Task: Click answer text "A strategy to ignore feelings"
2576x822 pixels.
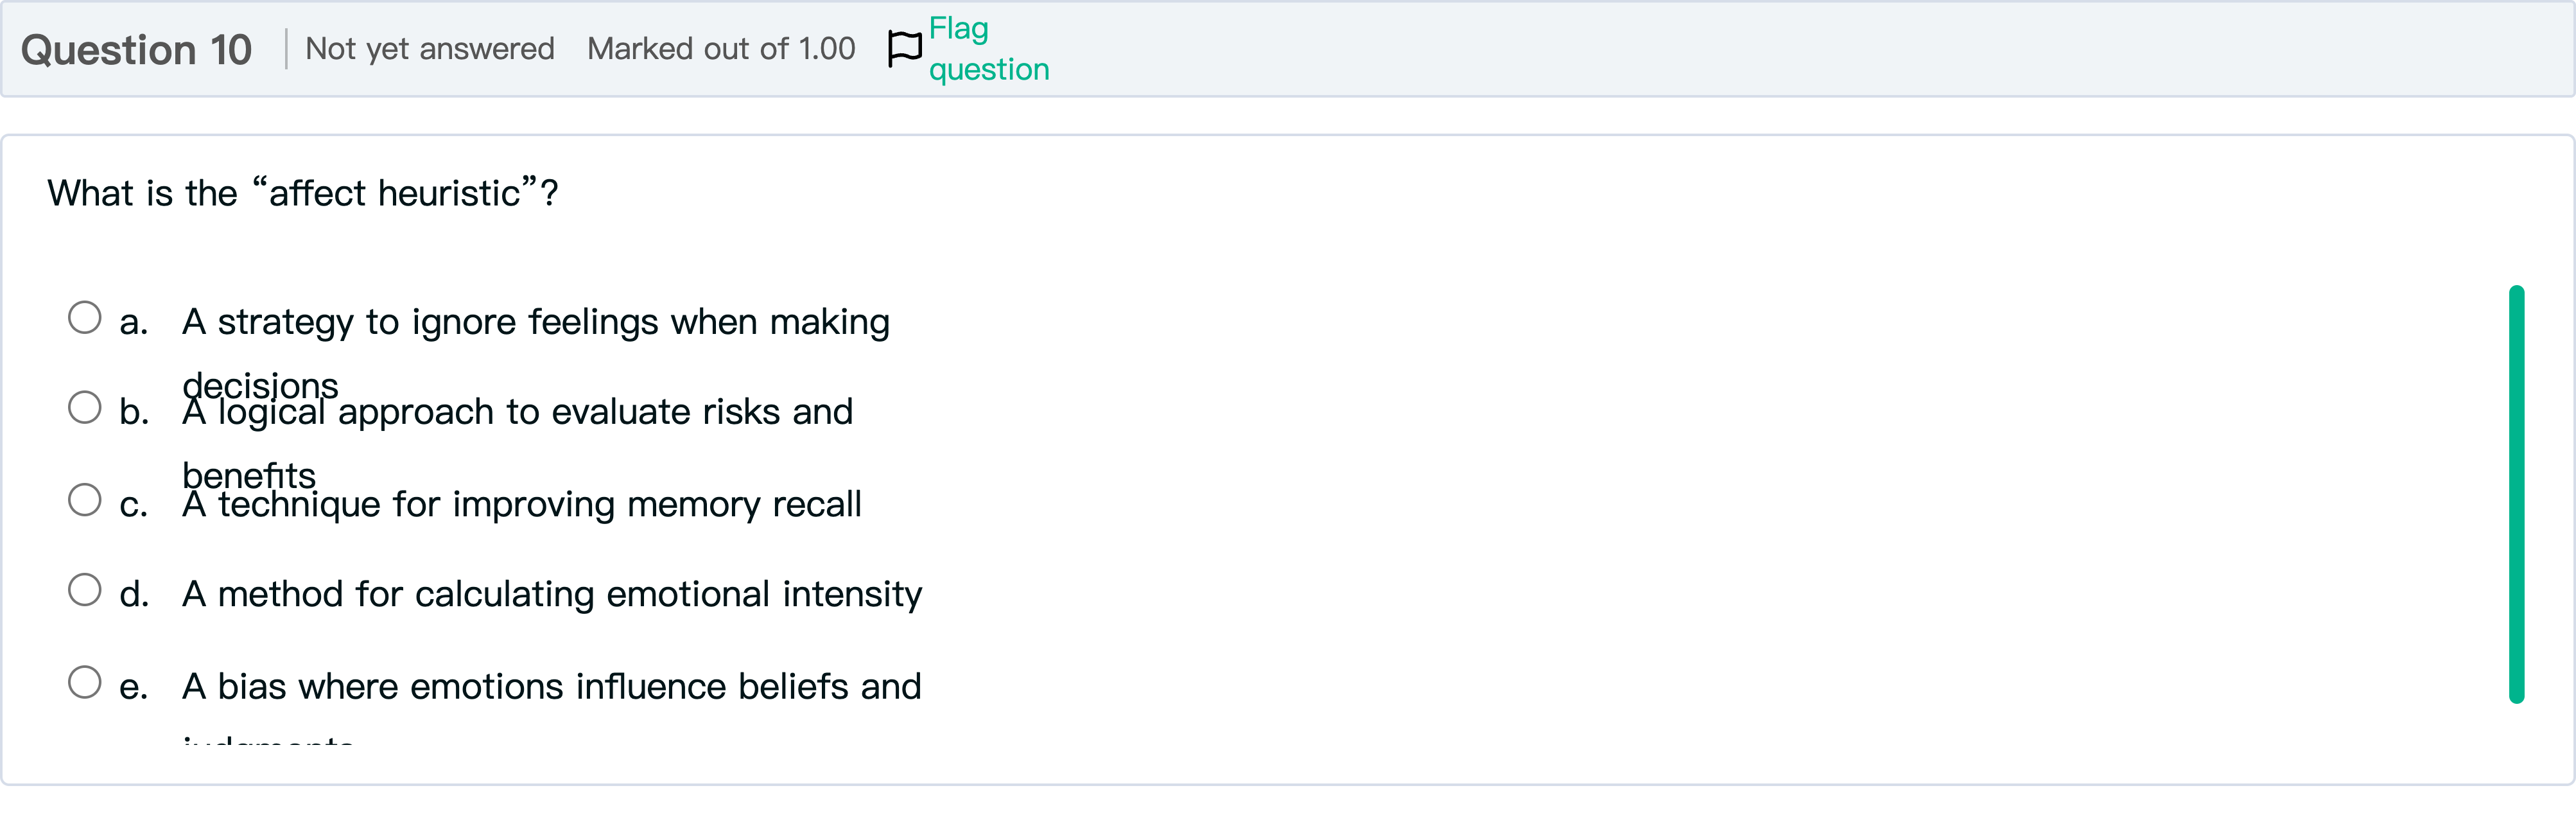Action: pos(535,322)
